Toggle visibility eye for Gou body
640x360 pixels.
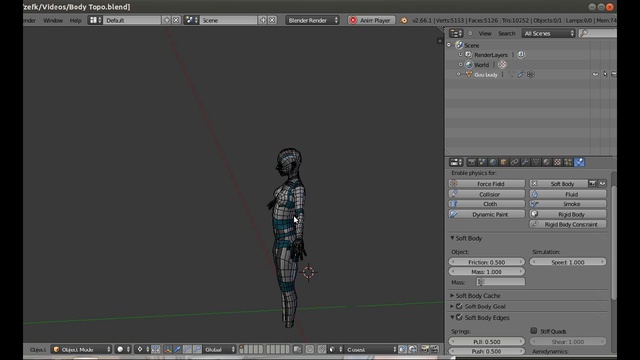click(595, 75)
